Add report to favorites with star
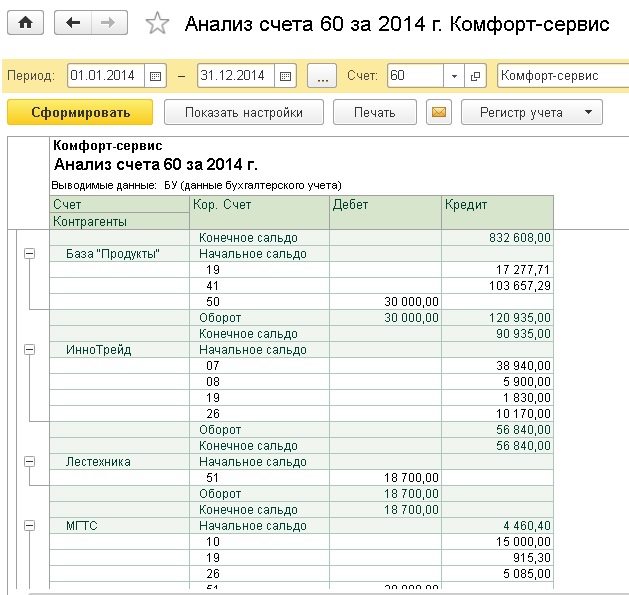Viewport: 629px width, 595px height. pyautogui.click(x=157, y=23)
